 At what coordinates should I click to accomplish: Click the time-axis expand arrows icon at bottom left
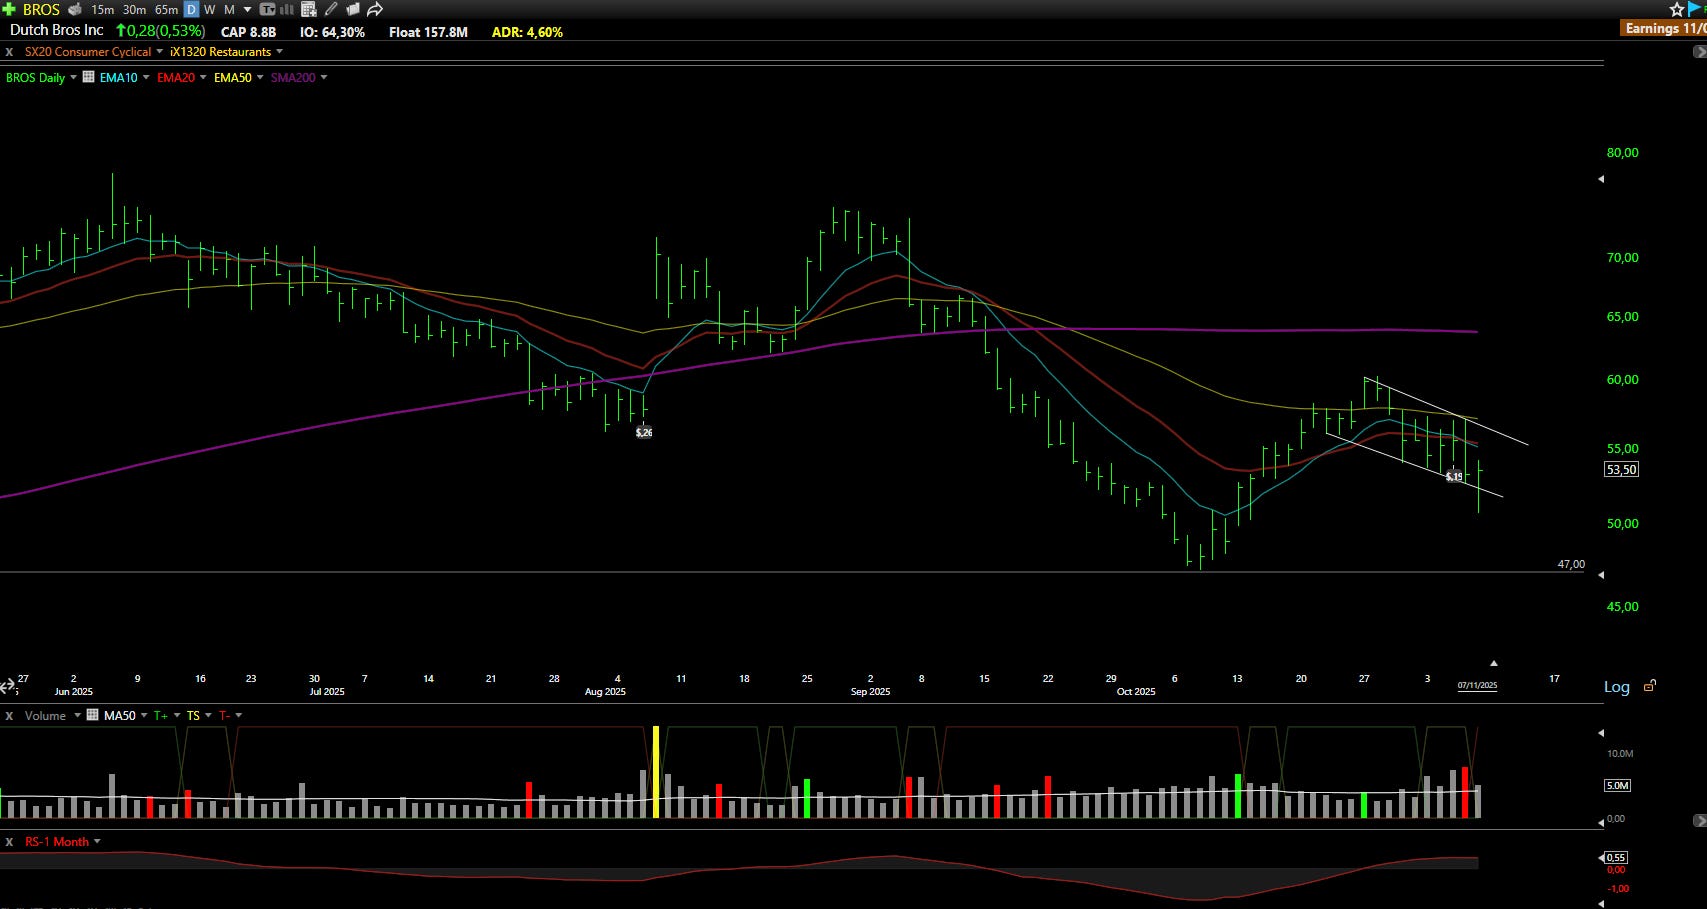[8, 687]
